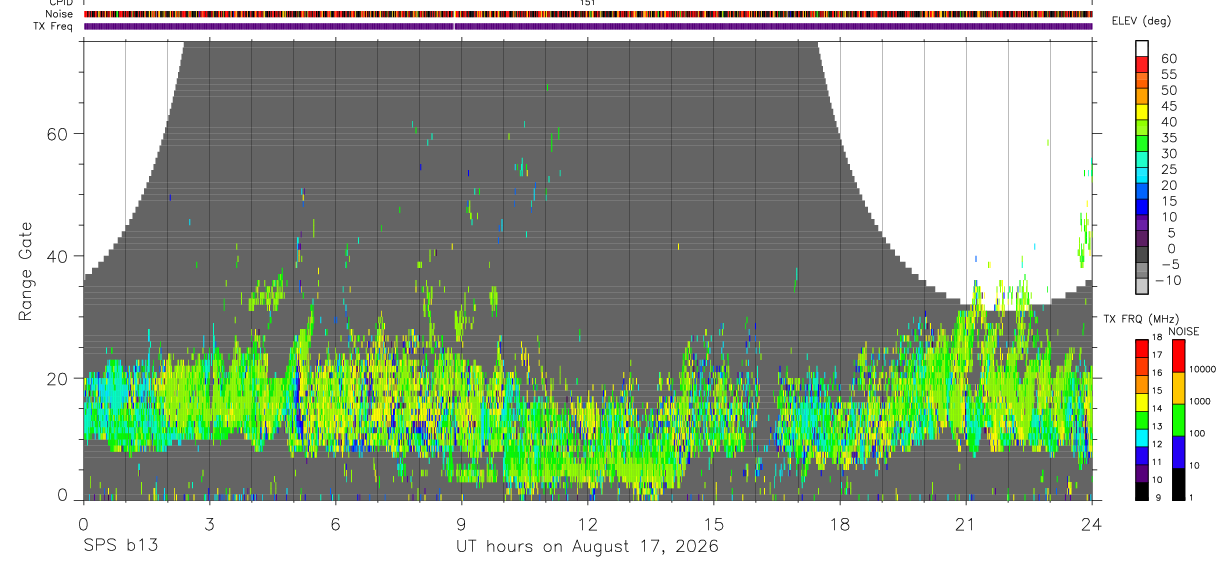Screen dimensions: 1228x567
Task: Click the red 17 MHz TX FRQ swatch
Action: pyautogui.click(x=1142, y=349)
